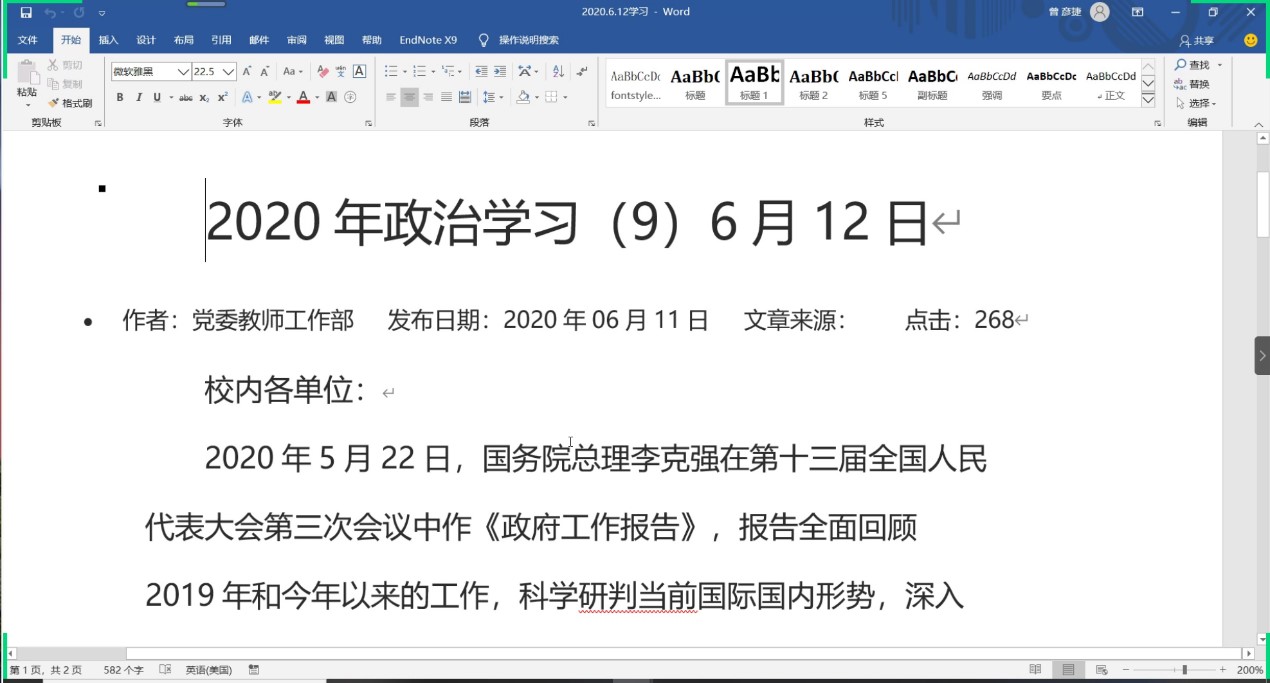1270x683 pixels.
Task: Open the font size dropdown showing 22.5
Action: (x=229, y=72)
